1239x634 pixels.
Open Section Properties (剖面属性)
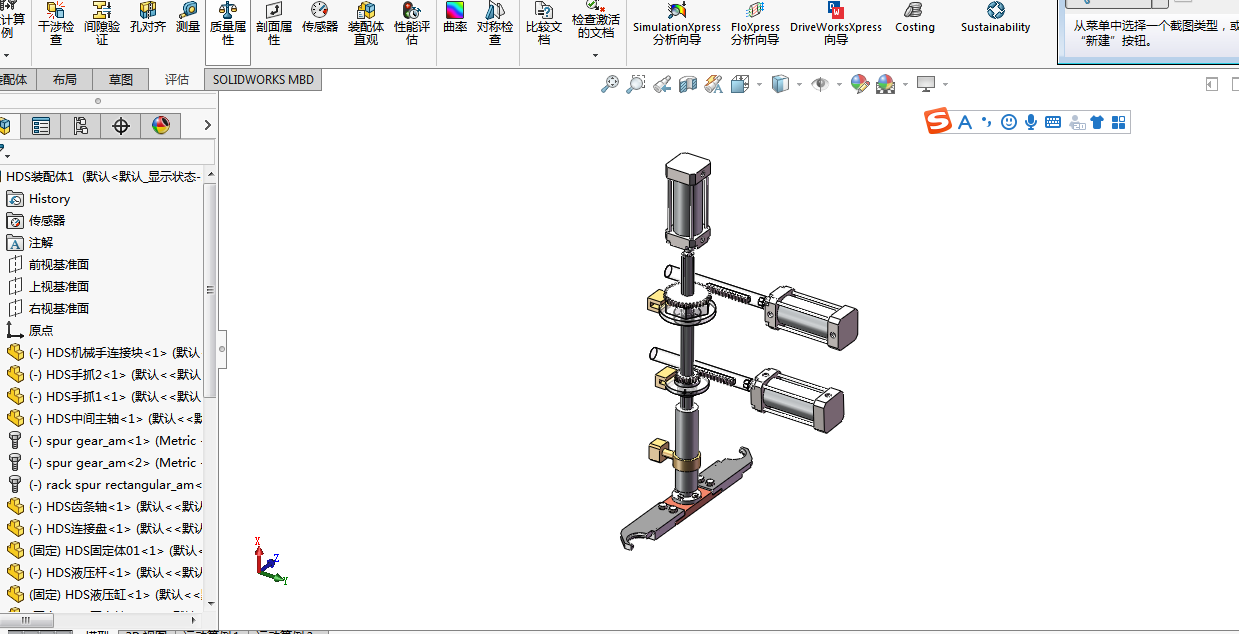[274, 24]
